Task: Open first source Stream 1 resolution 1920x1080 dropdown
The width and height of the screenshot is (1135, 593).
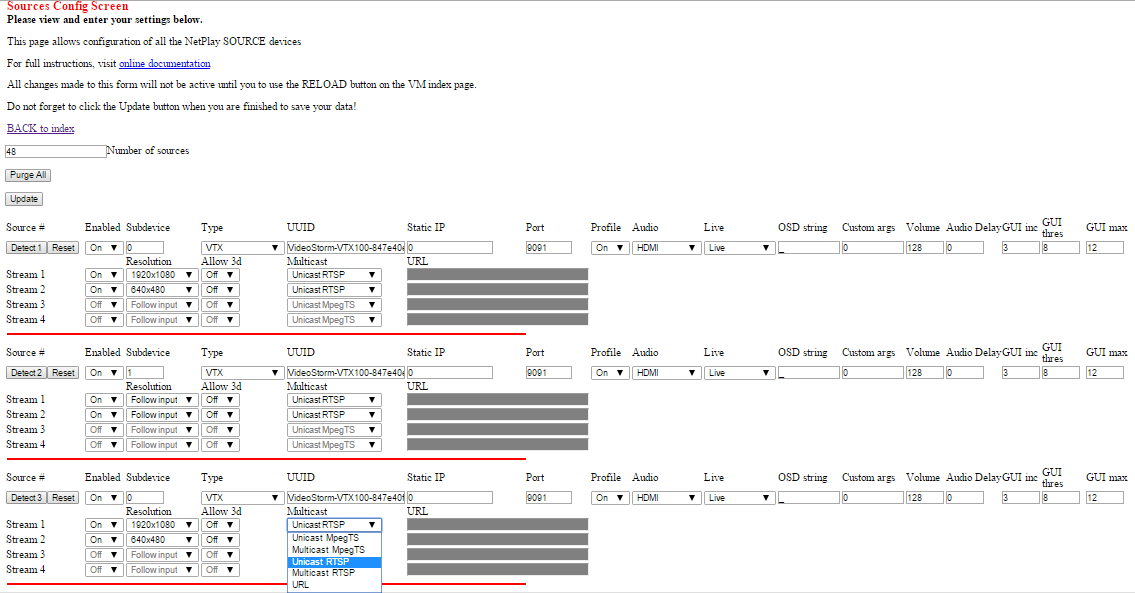Action: 162,275
